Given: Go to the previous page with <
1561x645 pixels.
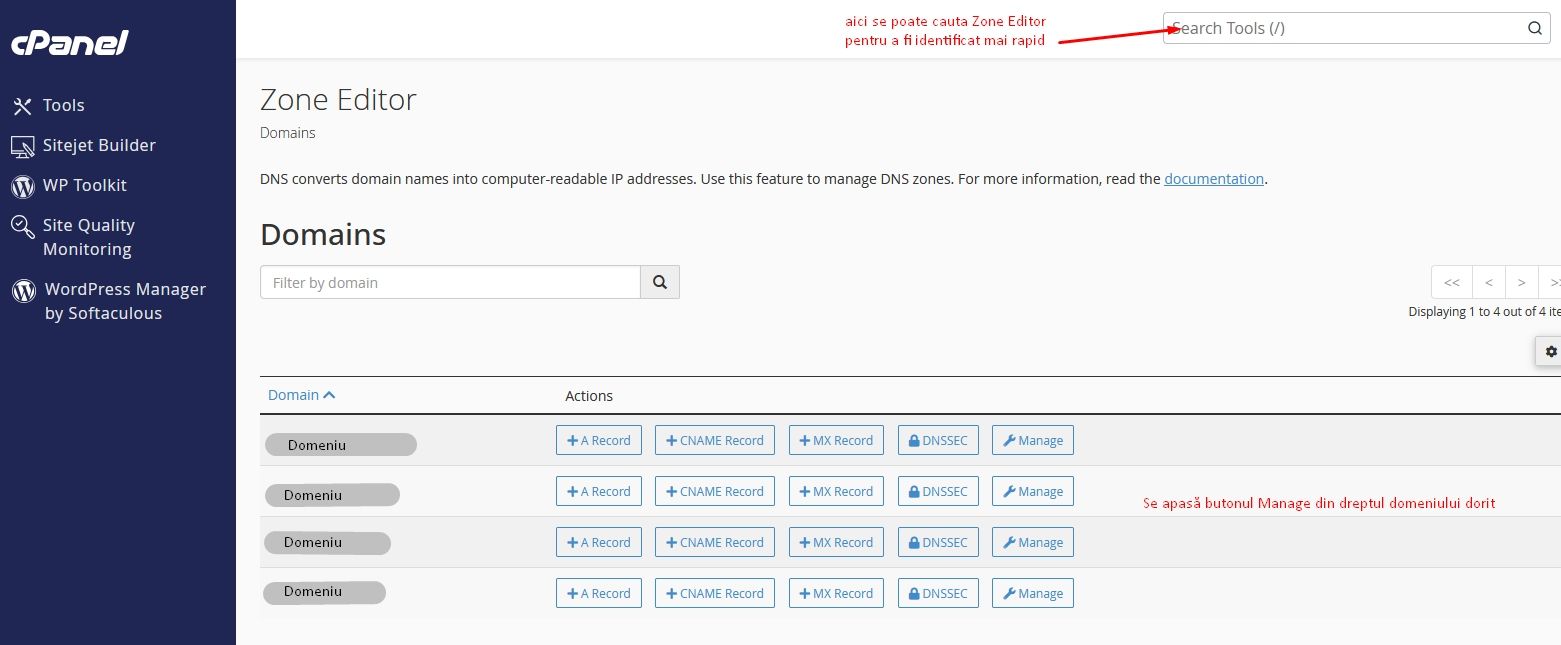Looking at the screenshot, I should (1489, 282).
